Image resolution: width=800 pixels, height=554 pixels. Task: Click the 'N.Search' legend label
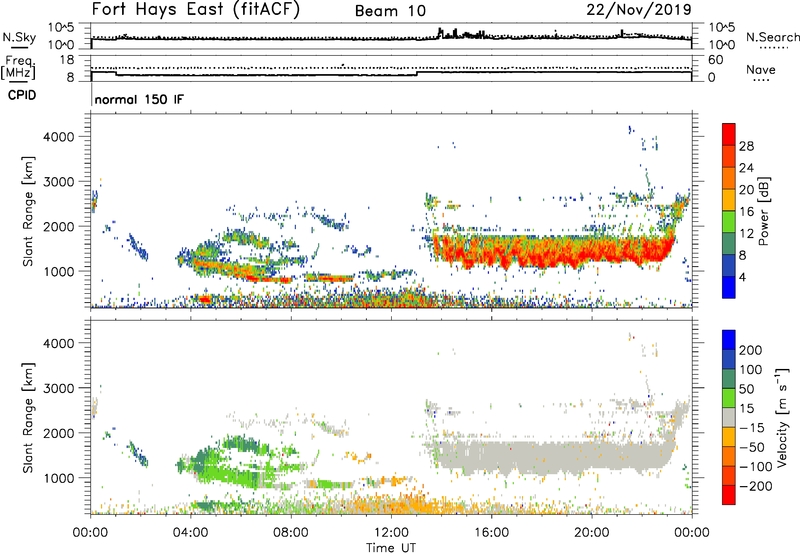click(772, 37)
